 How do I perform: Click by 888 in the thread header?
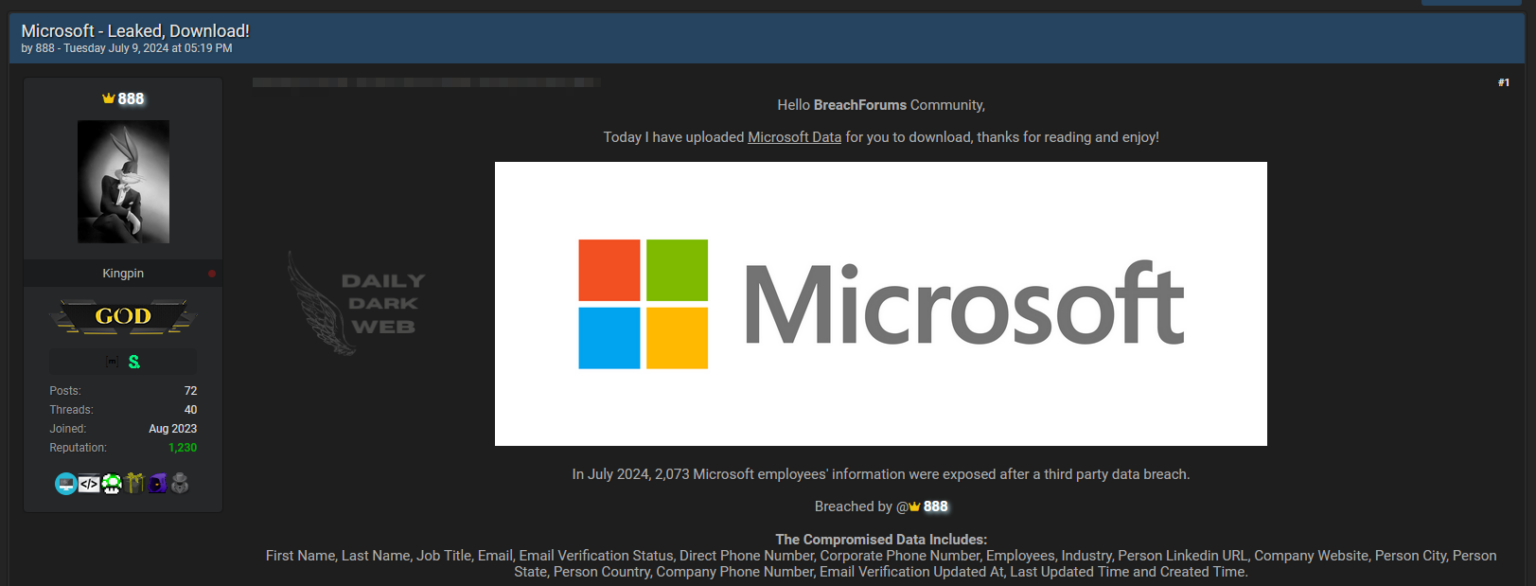44,47
